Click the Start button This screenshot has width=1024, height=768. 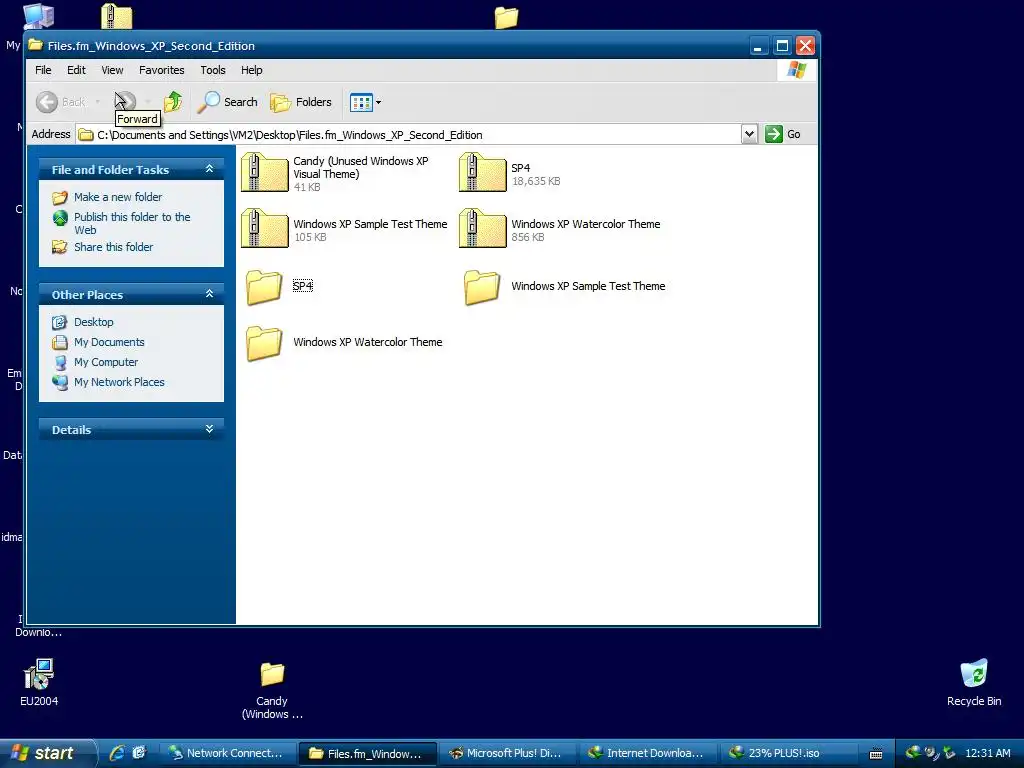pos(46,753)
